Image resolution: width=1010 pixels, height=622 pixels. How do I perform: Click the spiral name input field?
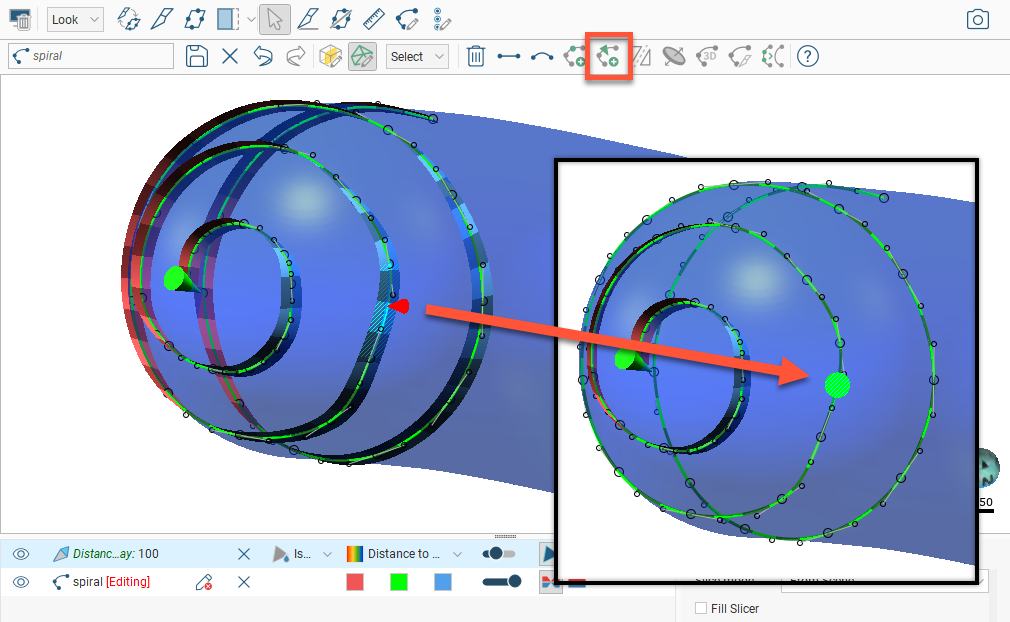click(92, 57)
